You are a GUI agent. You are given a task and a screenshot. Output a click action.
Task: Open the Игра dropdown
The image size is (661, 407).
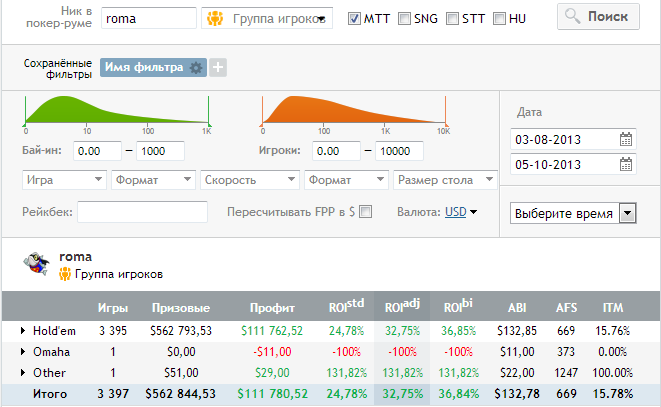click(64, 180)
